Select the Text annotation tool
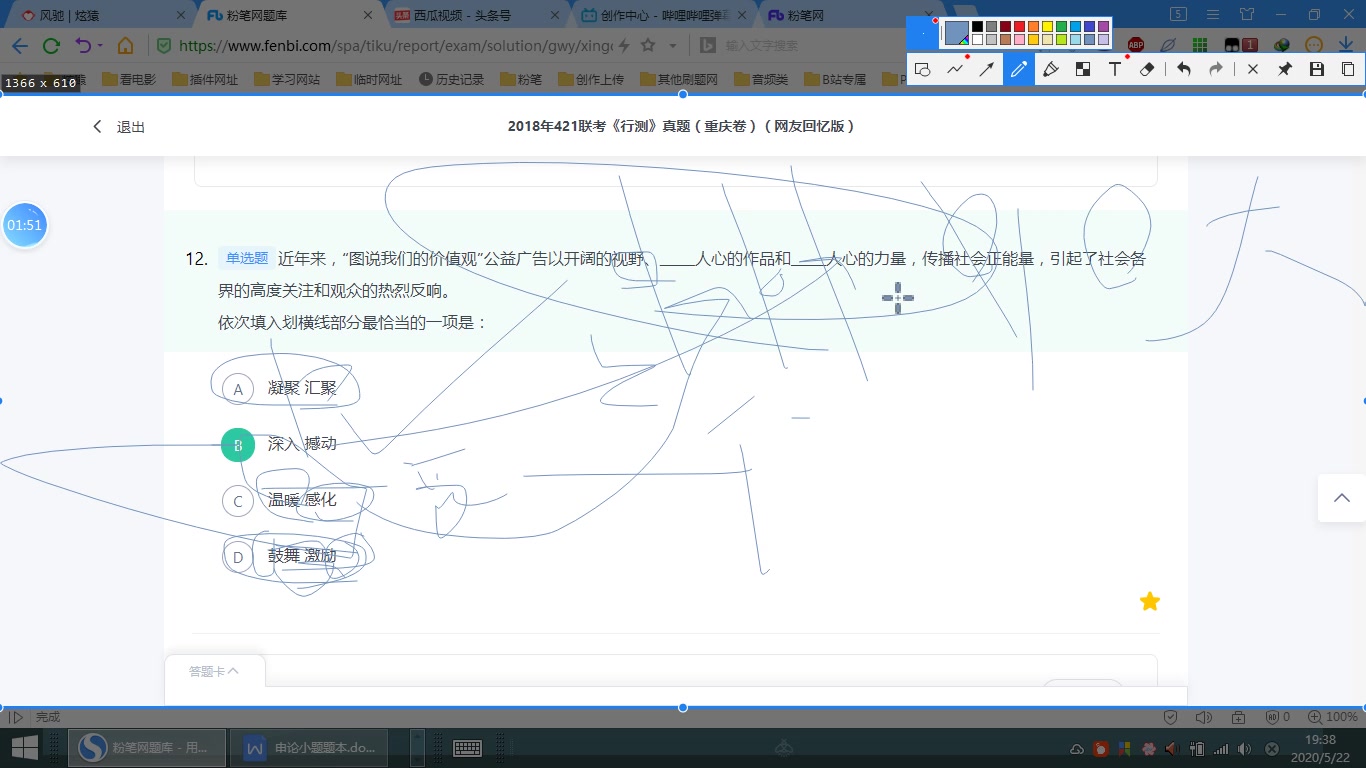 [1115, 69]
